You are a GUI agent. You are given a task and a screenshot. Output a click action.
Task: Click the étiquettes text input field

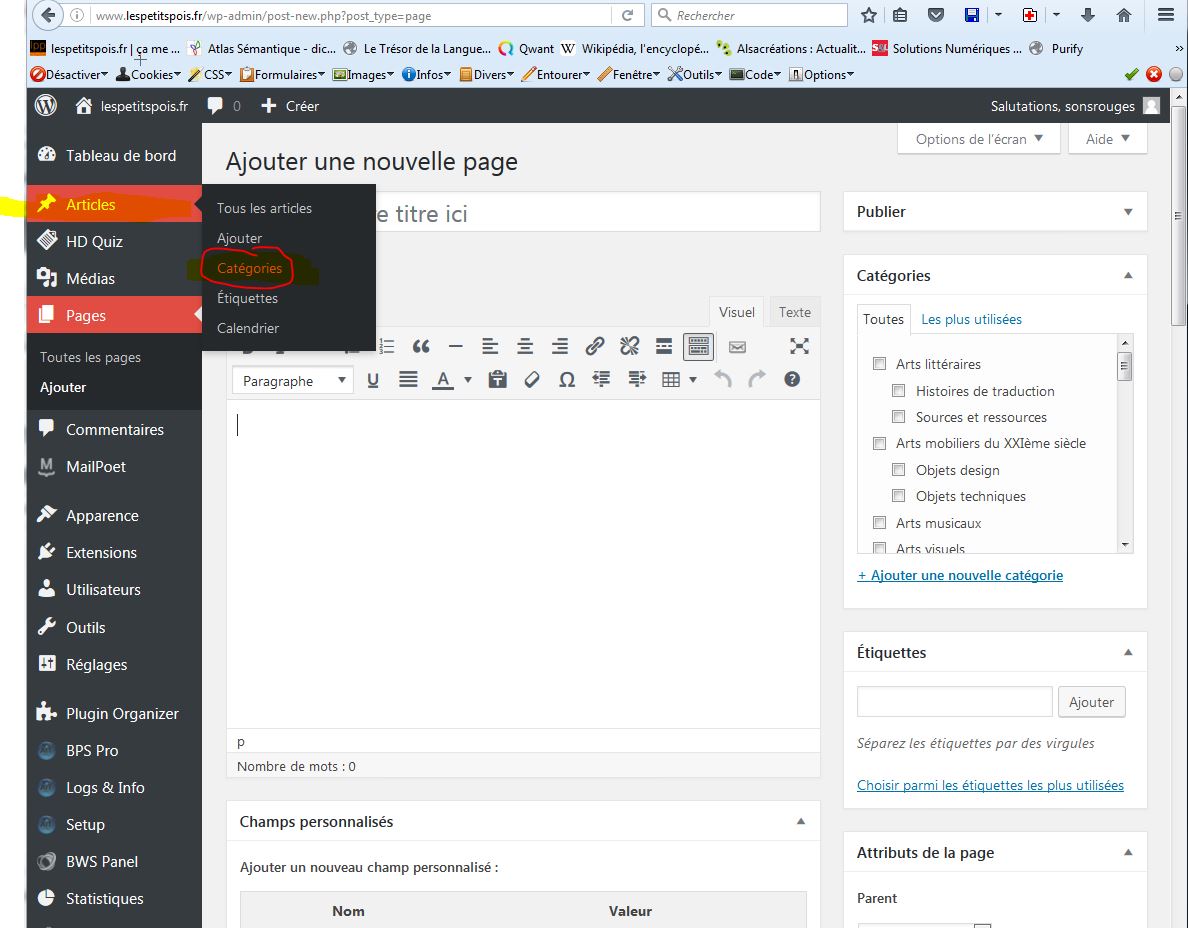tap(954, 701)
